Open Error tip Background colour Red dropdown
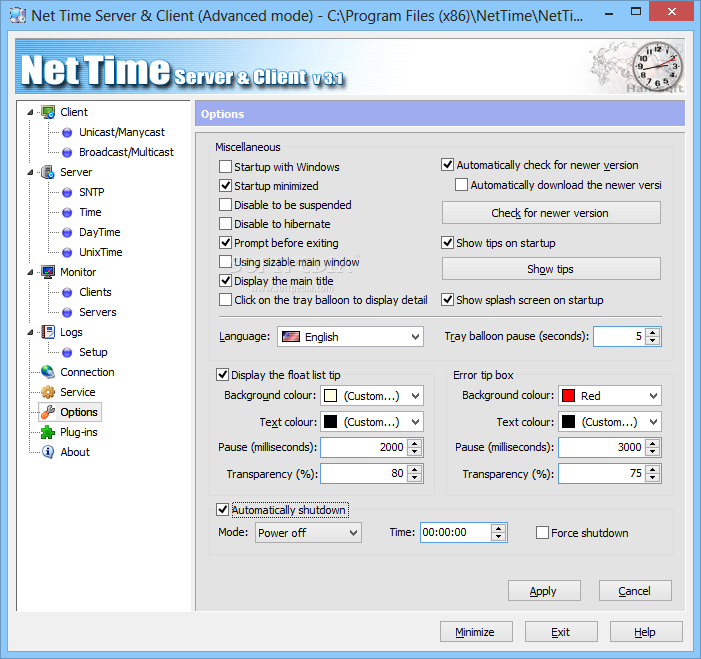701x659 pixels. (x=610, y=396)
